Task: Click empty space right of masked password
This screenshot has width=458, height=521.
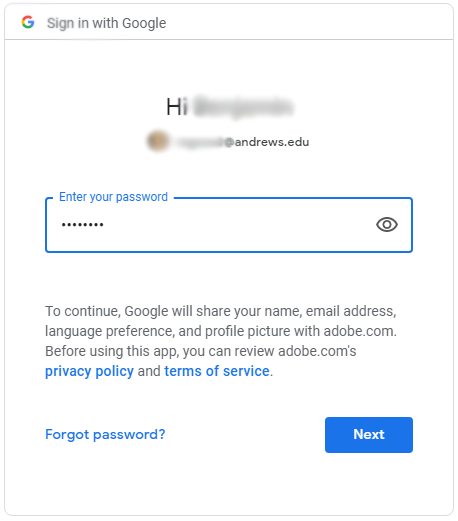Action: click(237, 225)
